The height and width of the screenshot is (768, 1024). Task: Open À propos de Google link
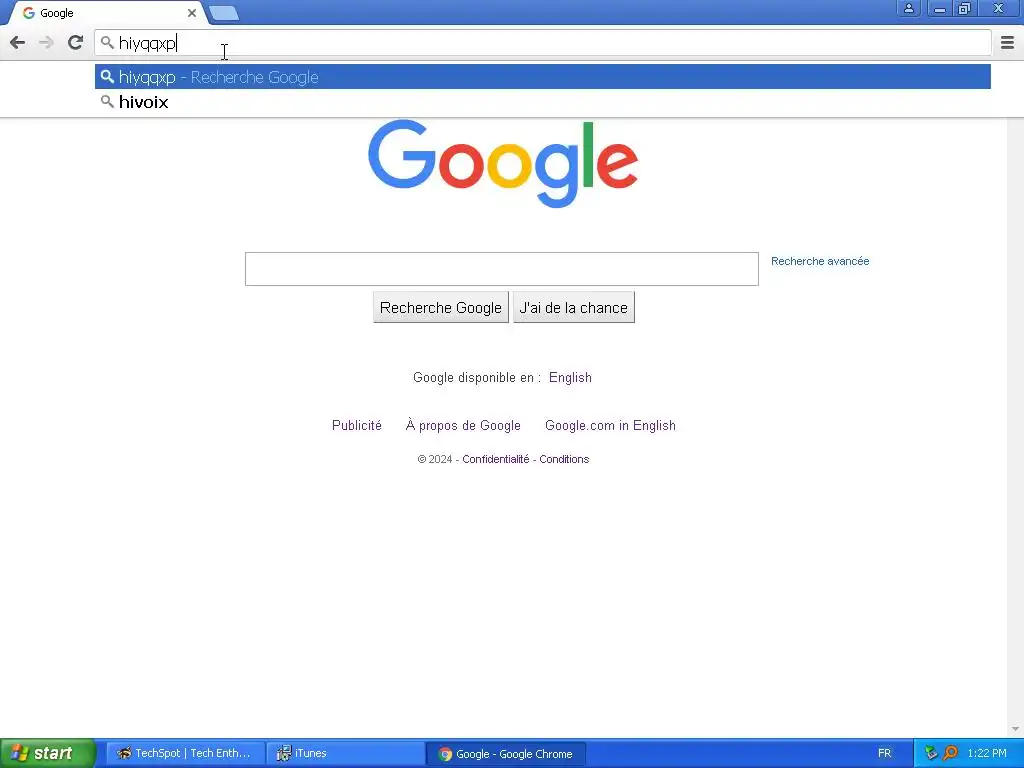click(463, 426)
